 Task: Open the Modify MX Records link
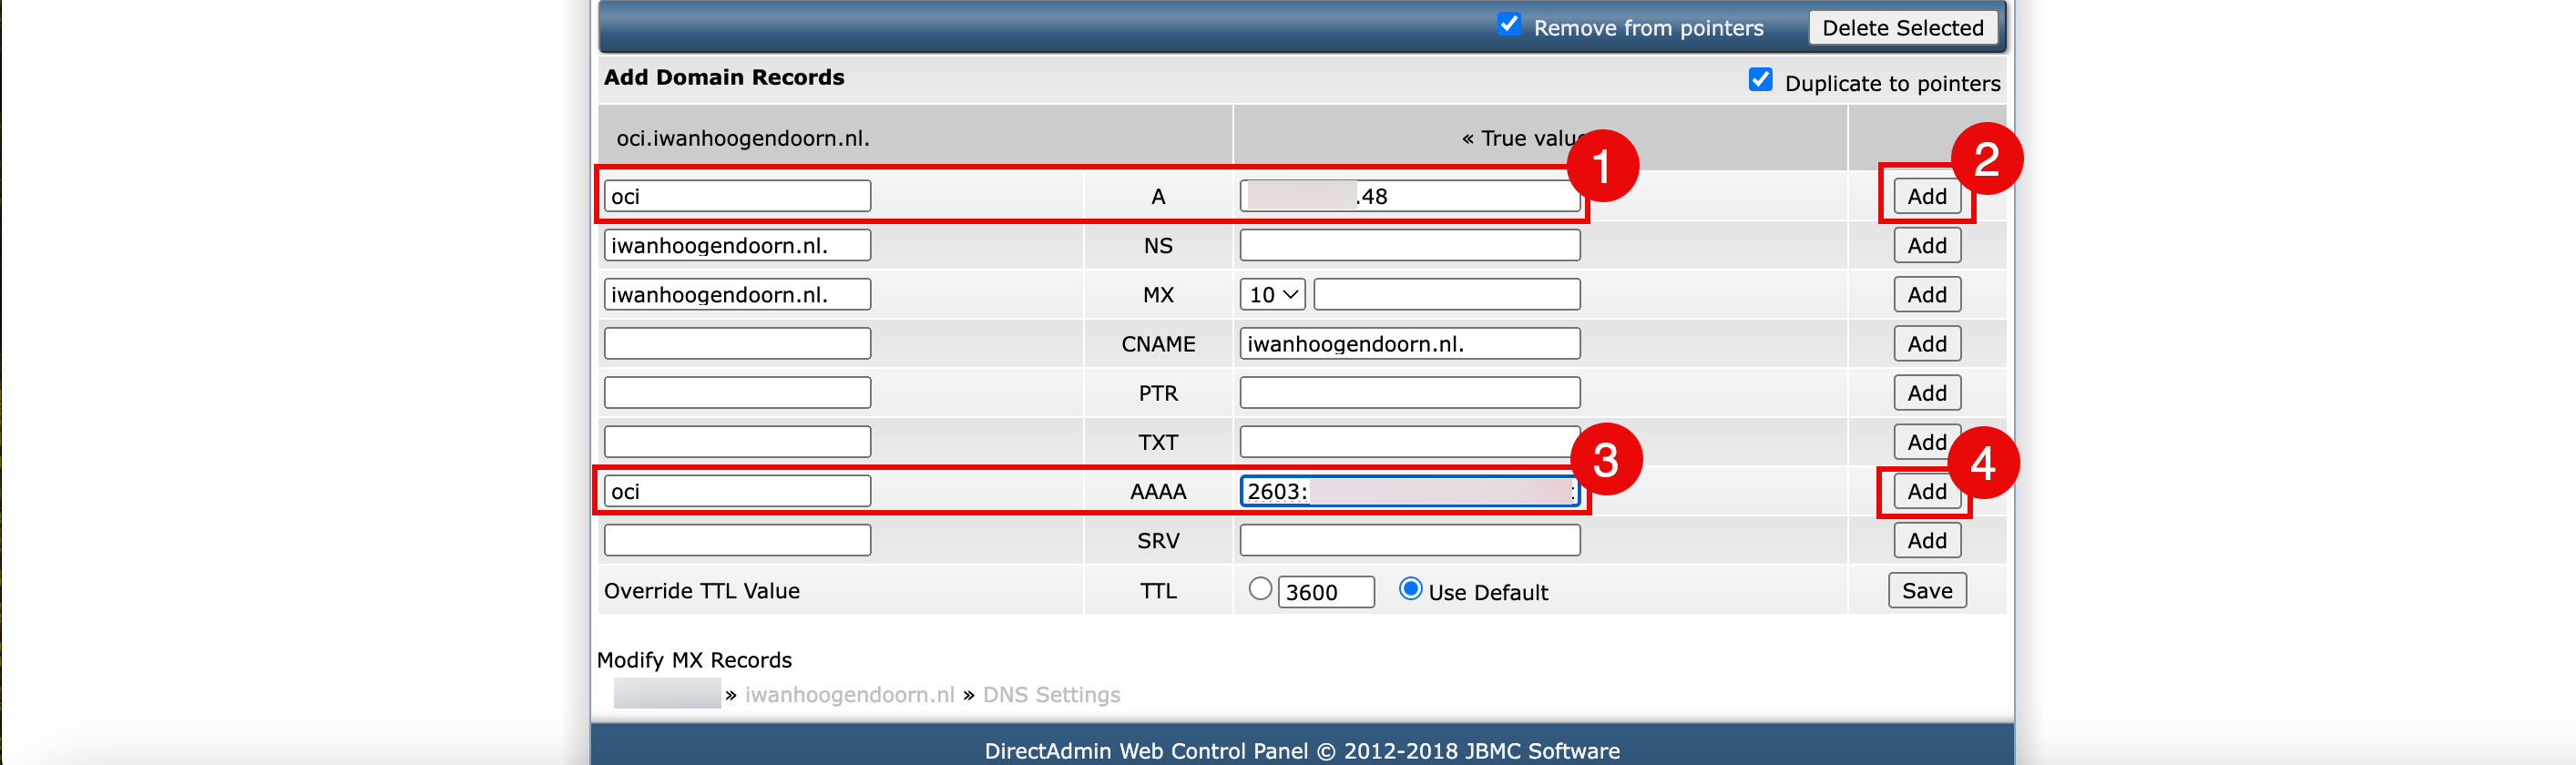click(694, 660)
